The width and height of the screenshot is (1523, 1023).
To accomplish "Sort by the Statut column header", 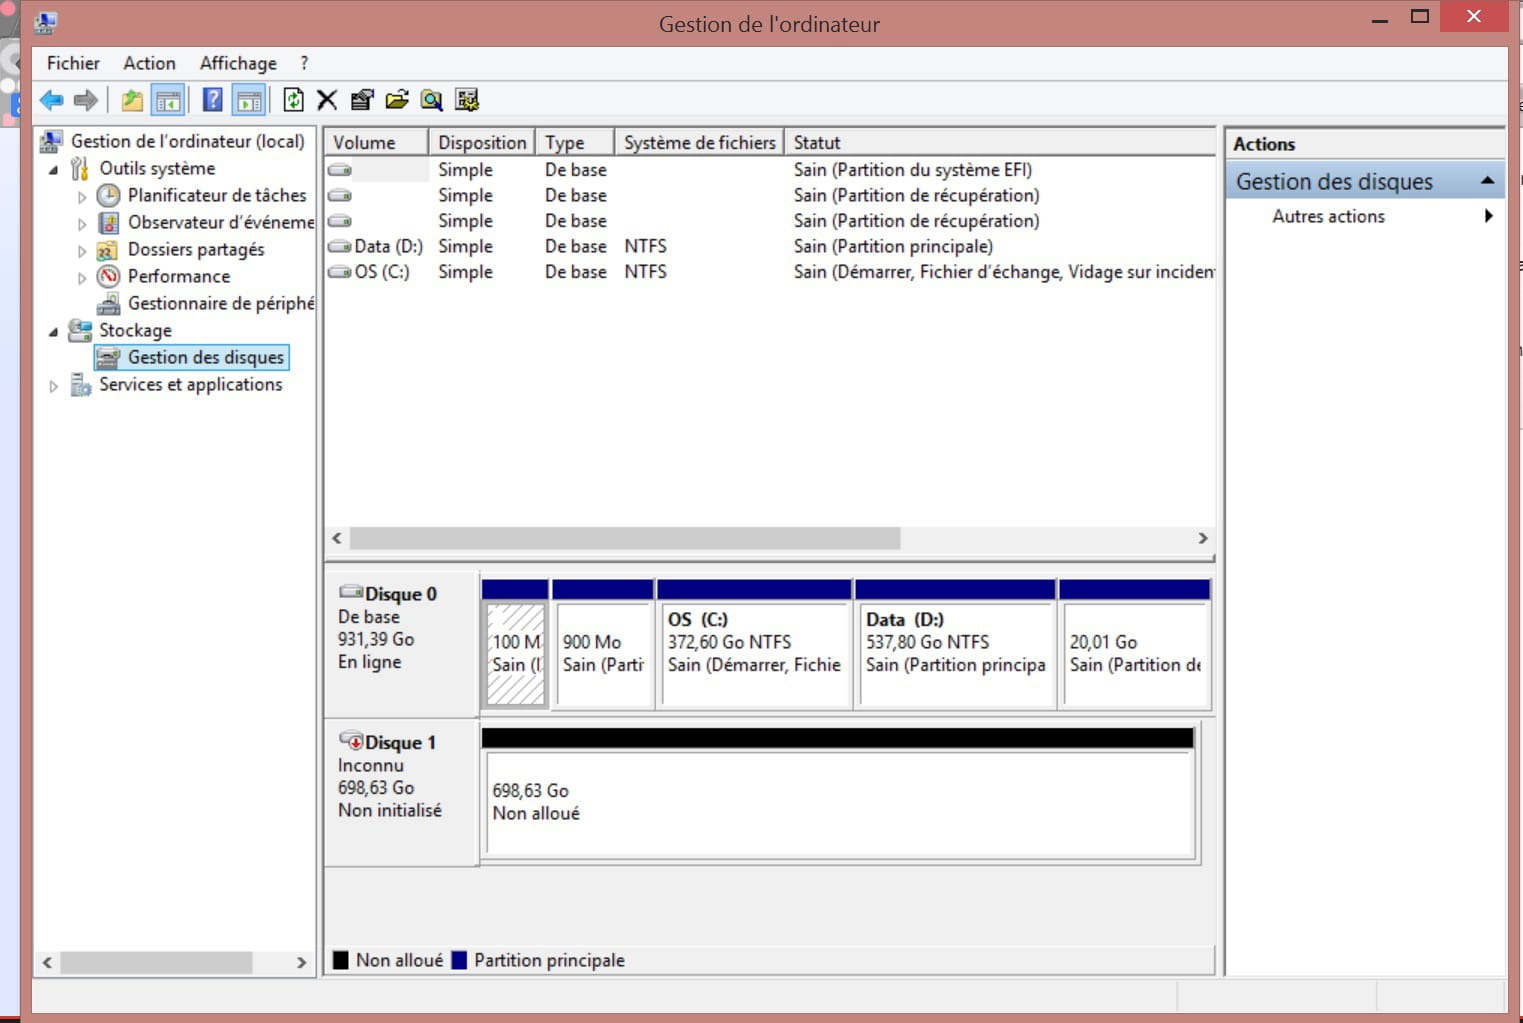I will (1000, 142).
